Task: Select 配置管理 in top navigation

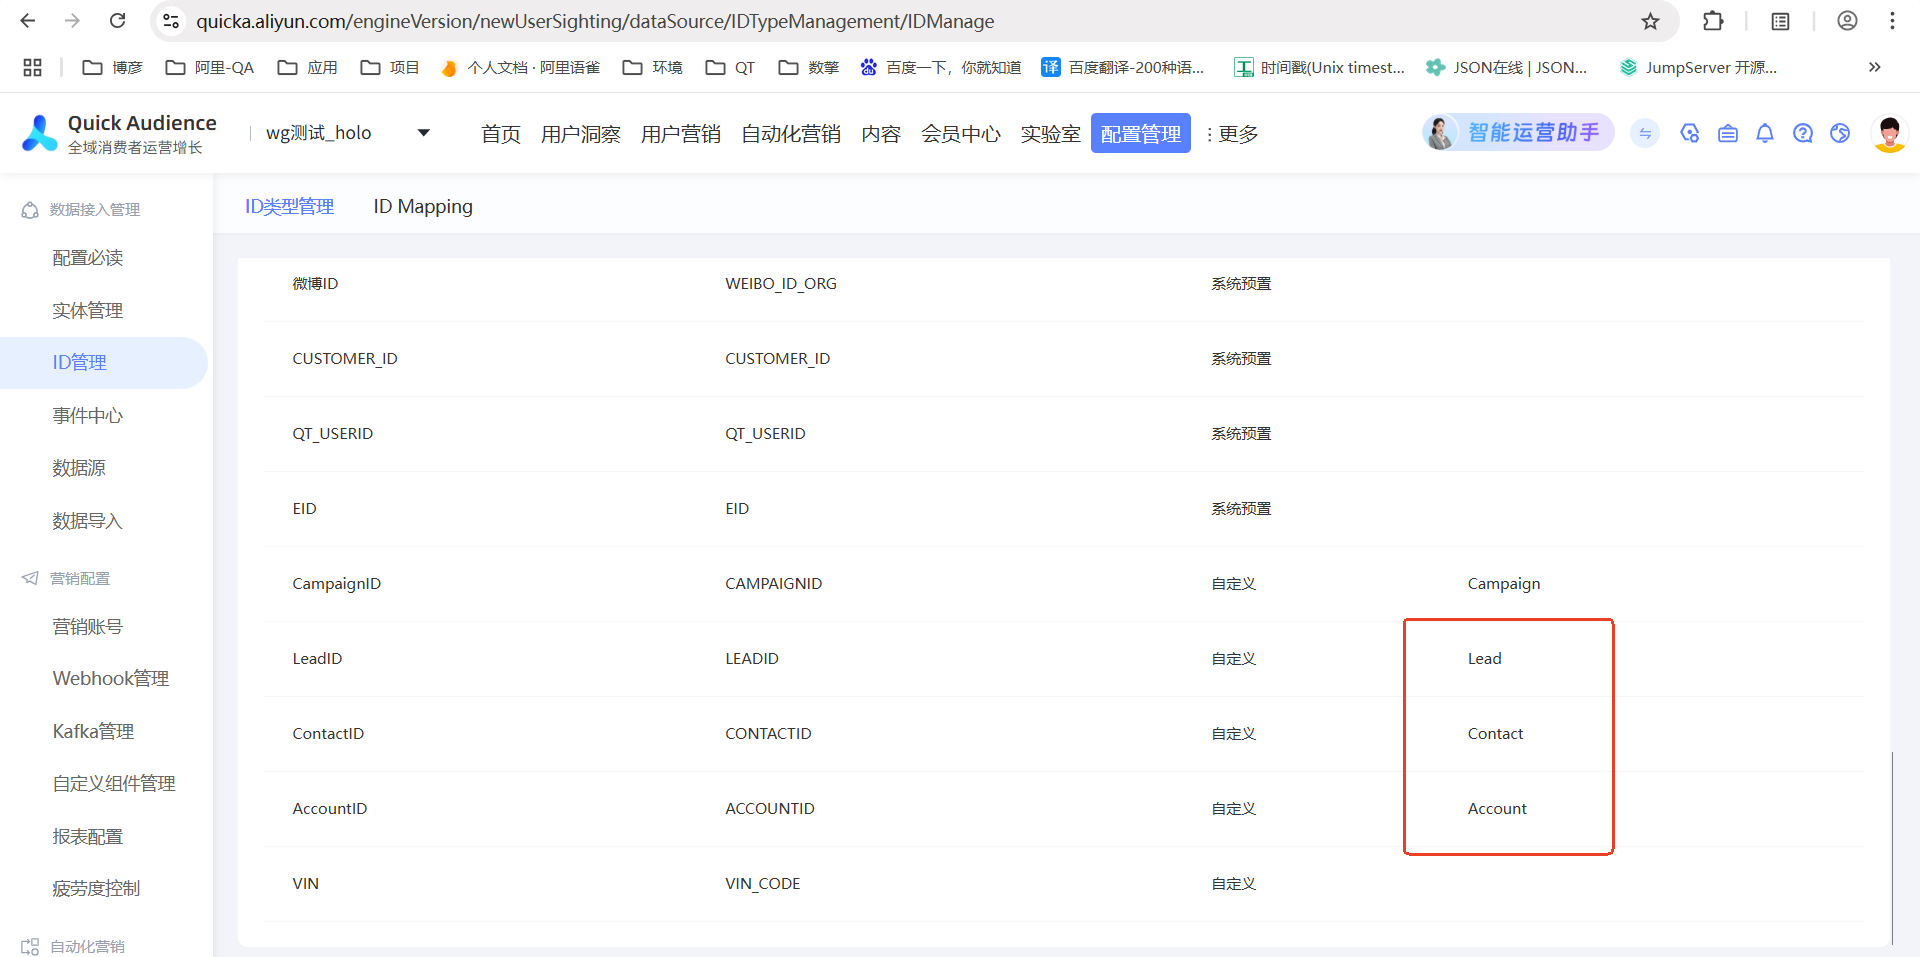Action: pos(1141,133)
